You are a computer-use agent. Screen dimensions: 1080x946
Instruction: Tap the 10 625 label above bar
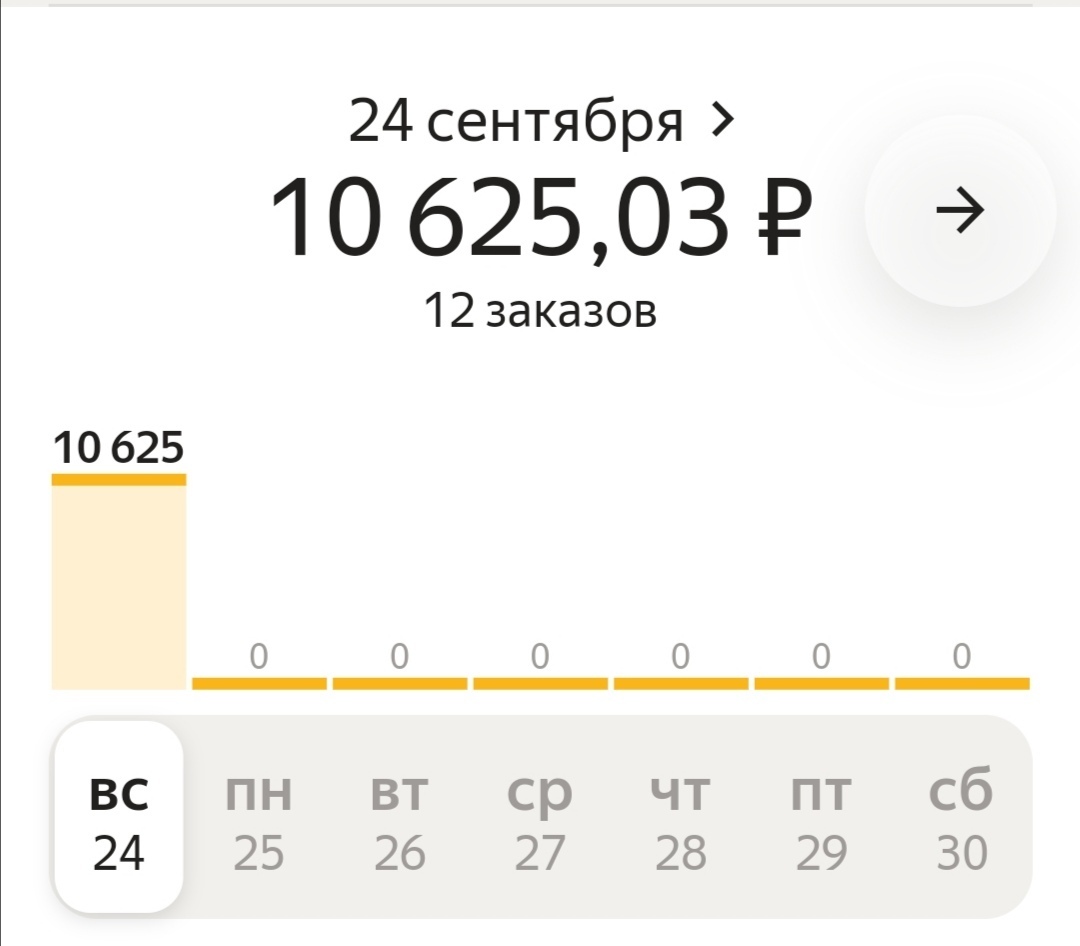[x=119, y=448]
